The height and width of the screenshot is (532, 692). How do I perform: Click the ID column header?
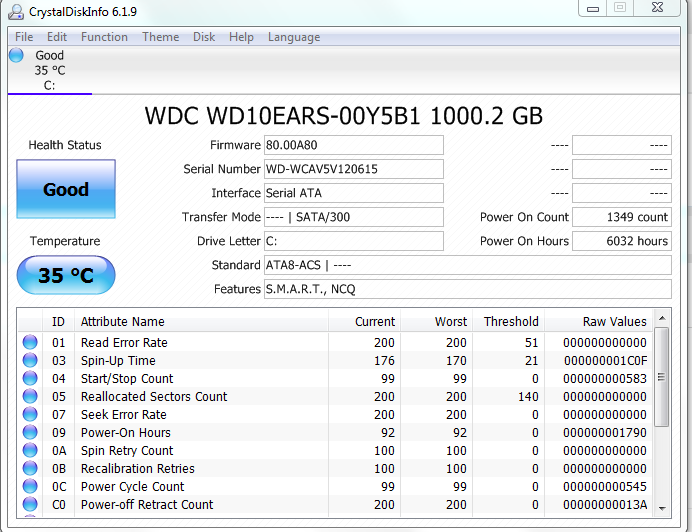pyautogui.click(x=58, y=321)
